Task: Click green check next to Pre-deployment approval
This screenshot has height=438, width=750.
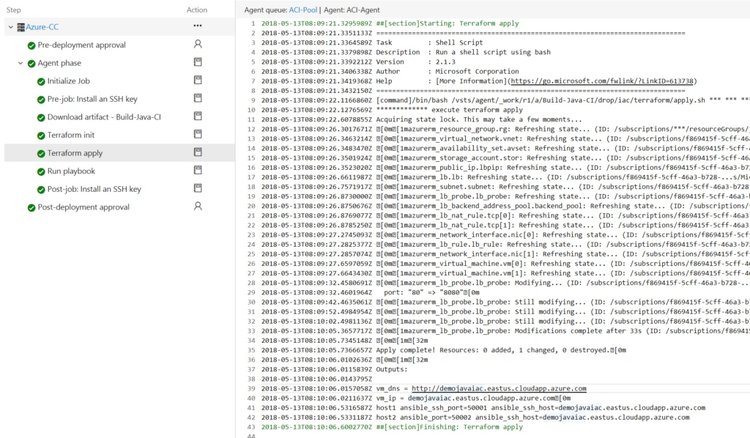Action: coord(32,45)
